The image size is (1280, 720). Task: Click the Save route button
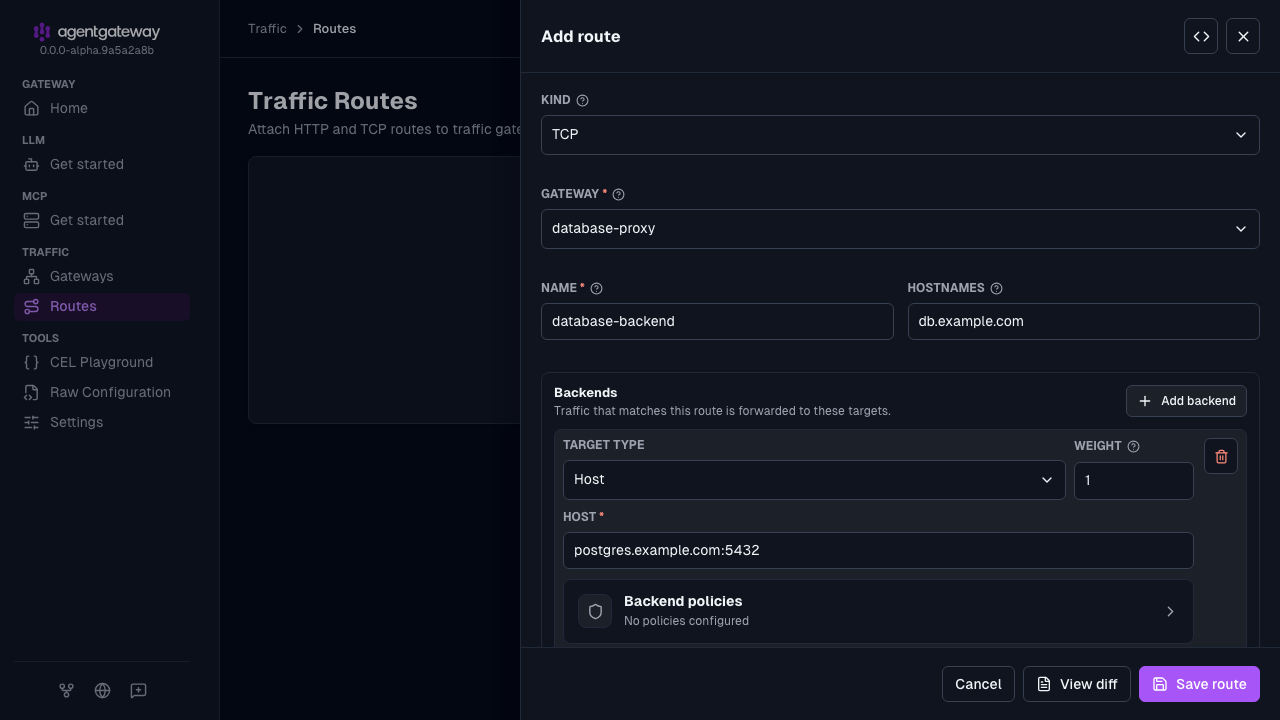tap(1199, 684)
